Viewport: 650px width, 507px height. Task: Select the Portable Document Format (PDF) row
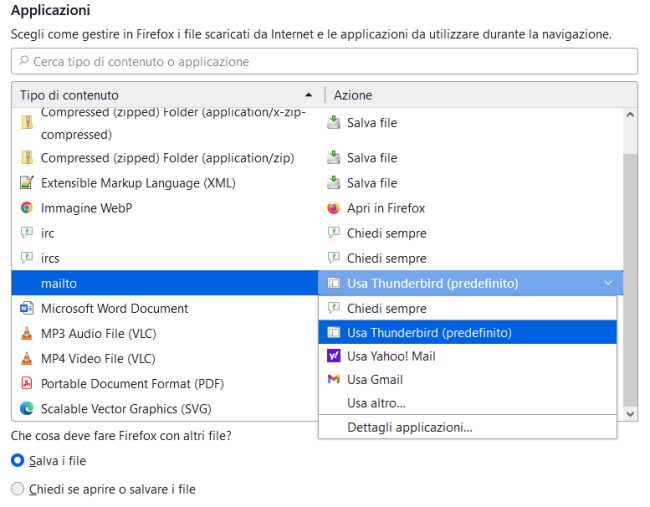pos(165,383)
